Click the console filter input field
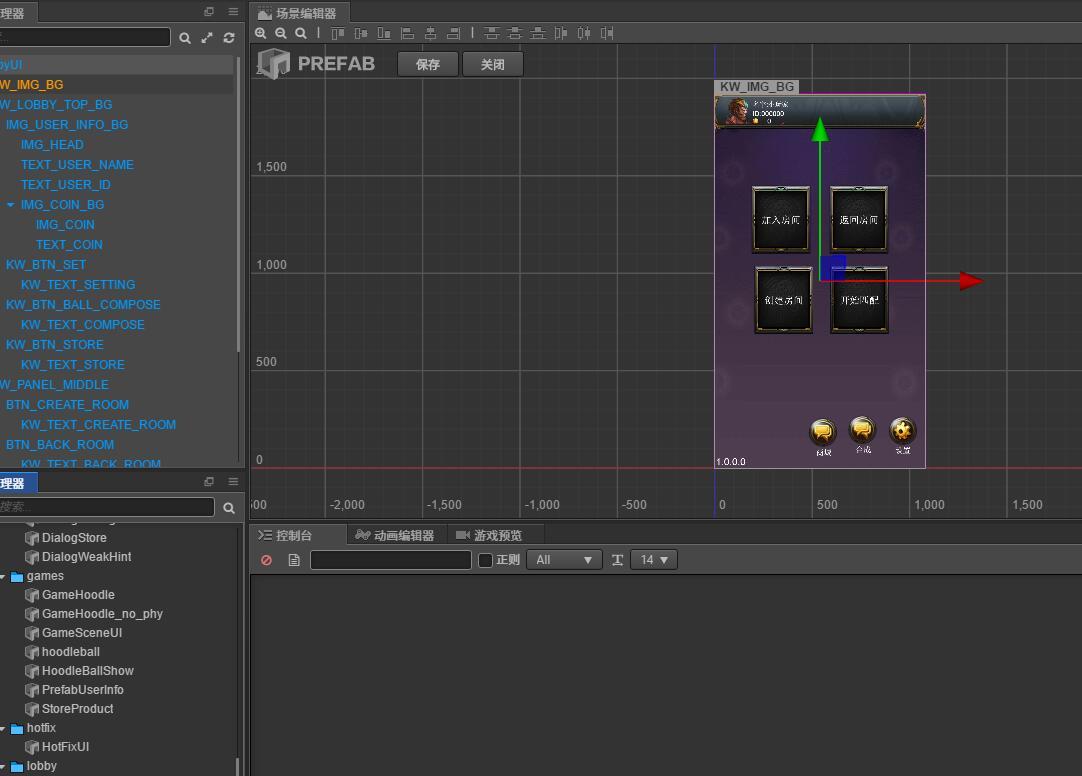This screenshot has height=776, width=1082. 390,560
